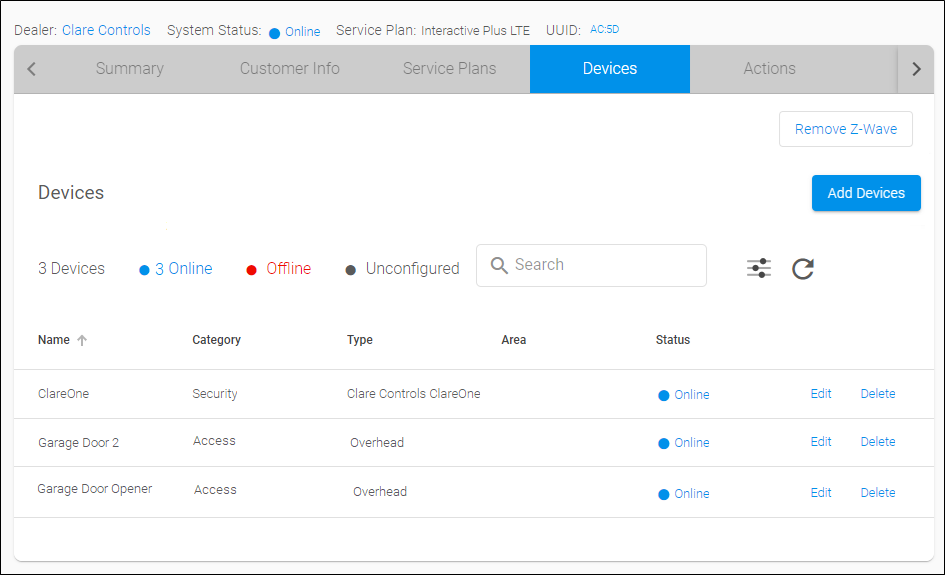Click the filter sliders icon
The image size is (948, 580).
point(759,268)
